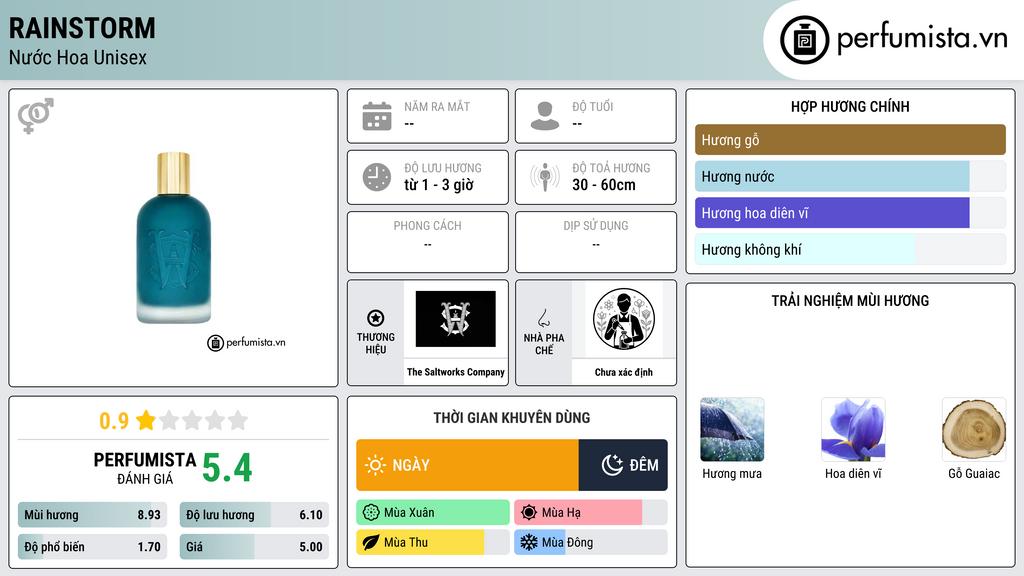Click the nose icon above Nhà Pha Chế
The height and width of the screenshot is (576, 1024).
(x=543, y=318)
